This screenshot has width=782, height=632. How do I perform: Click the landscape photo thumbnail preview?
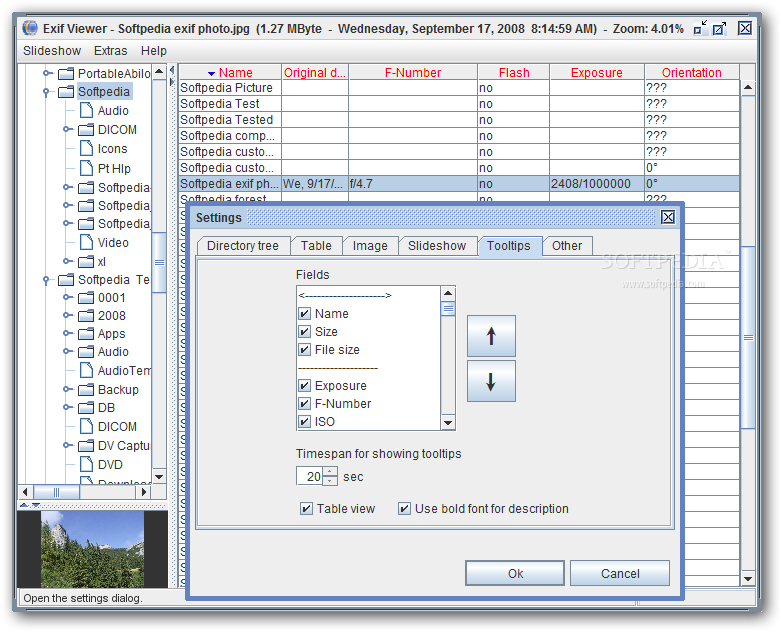(92, 549)
